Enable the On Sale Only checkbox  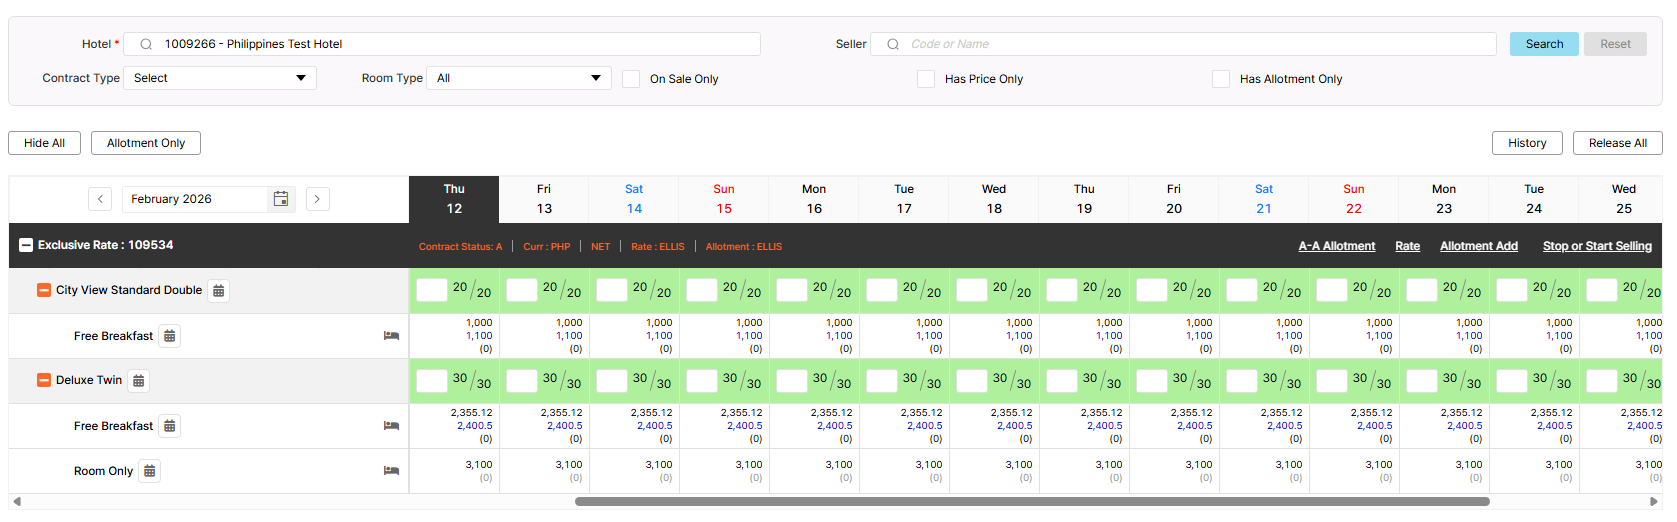tap(631, 79)
